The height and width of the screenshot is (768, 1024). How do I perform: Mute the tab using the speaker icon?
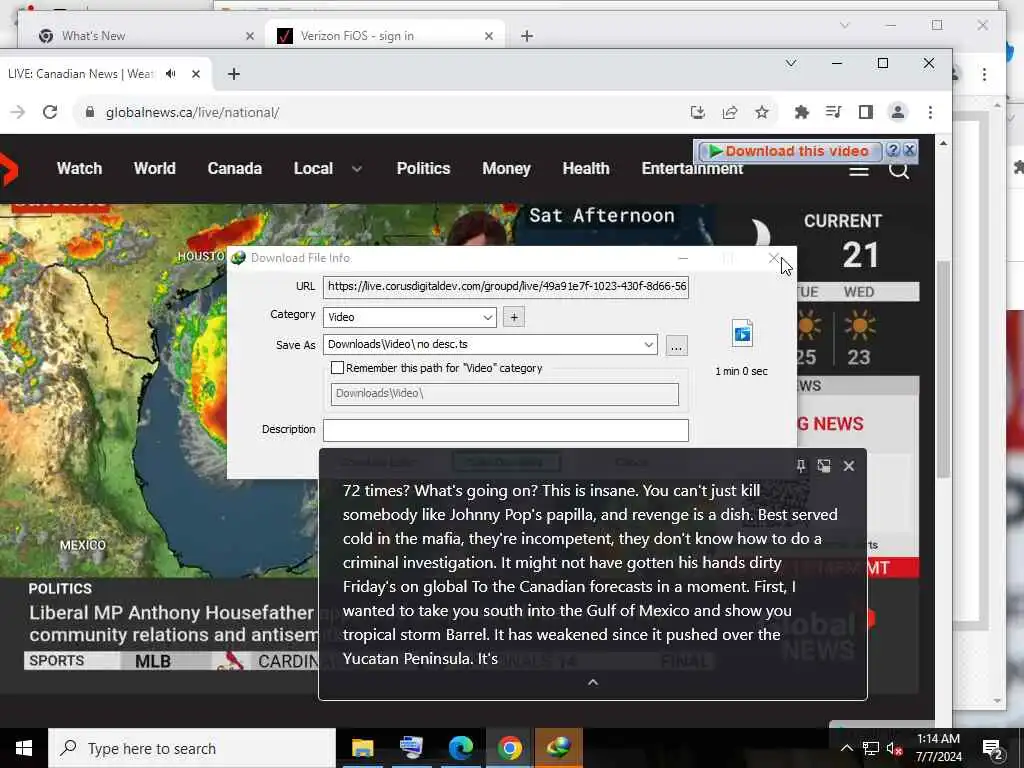point(171,74)
